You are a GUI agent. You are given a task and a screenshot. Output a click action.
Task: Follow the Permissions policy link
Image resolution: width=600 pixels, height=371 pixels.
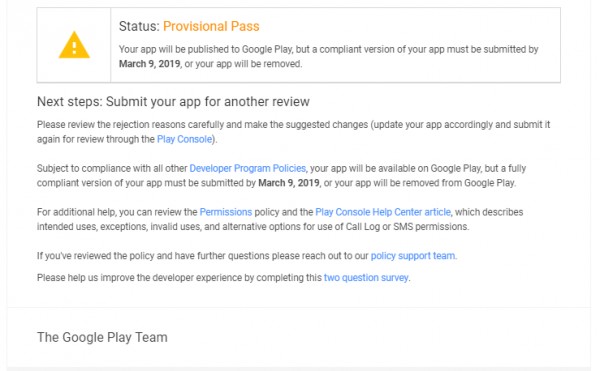226,212
